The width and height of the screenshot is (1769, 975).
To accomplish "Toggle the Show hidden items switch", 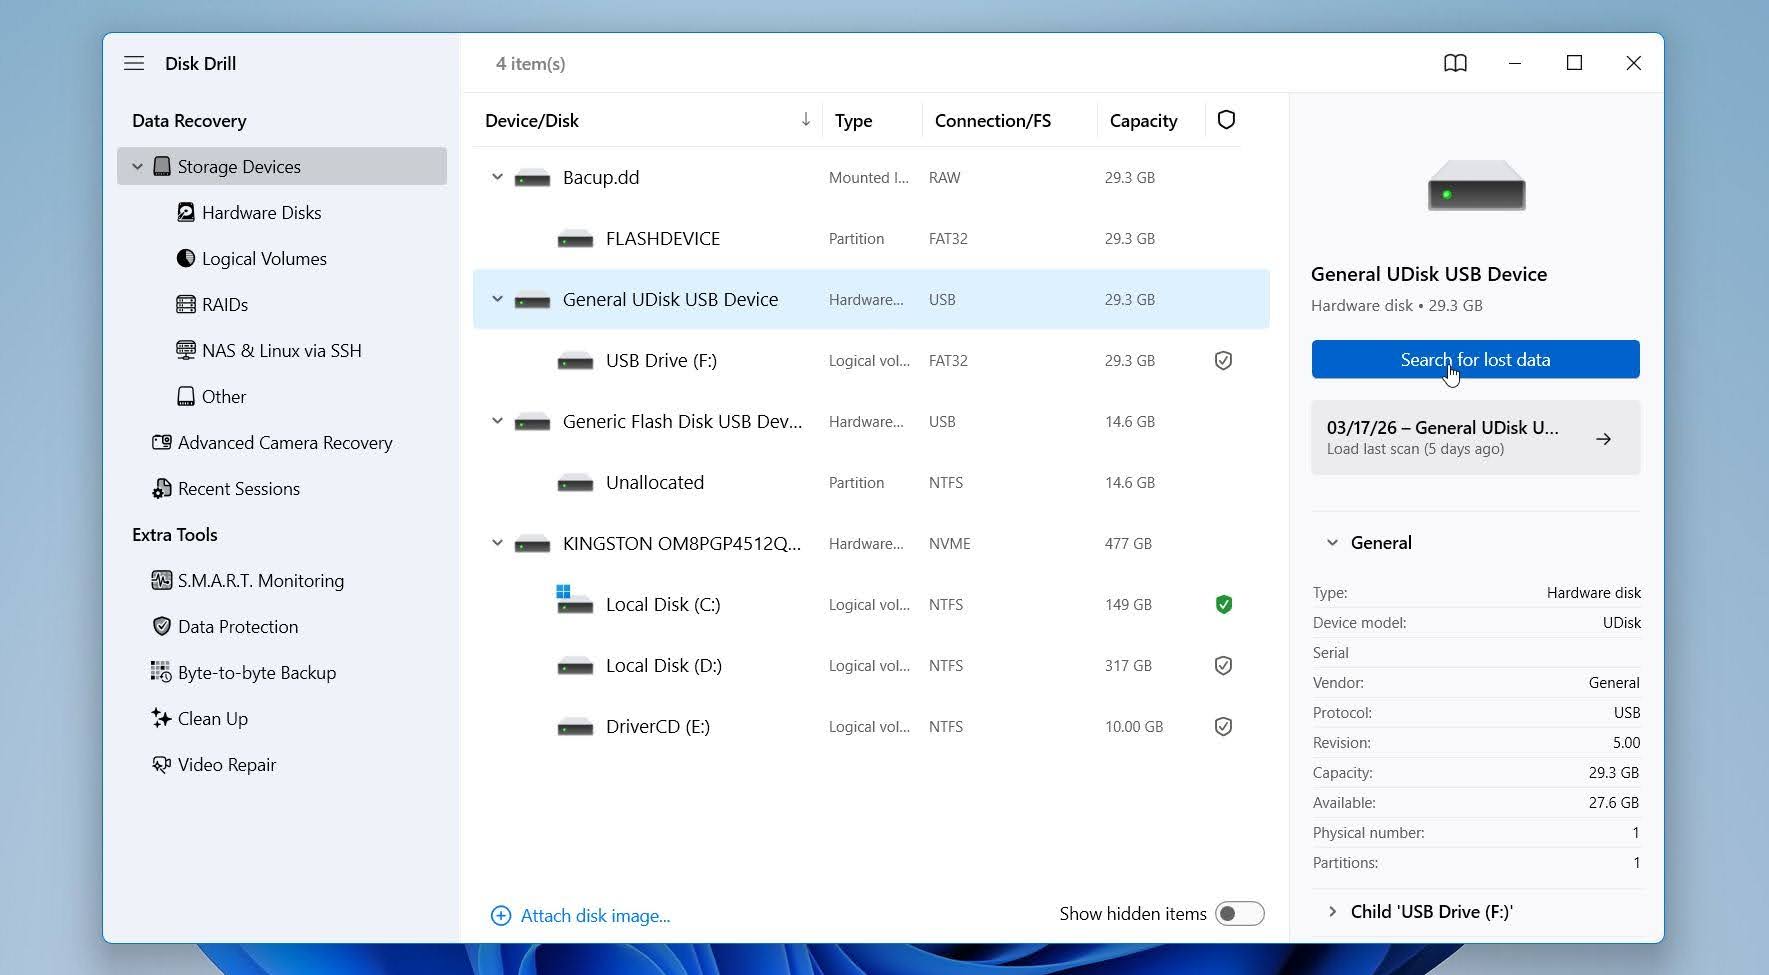I will point(1239,914).
